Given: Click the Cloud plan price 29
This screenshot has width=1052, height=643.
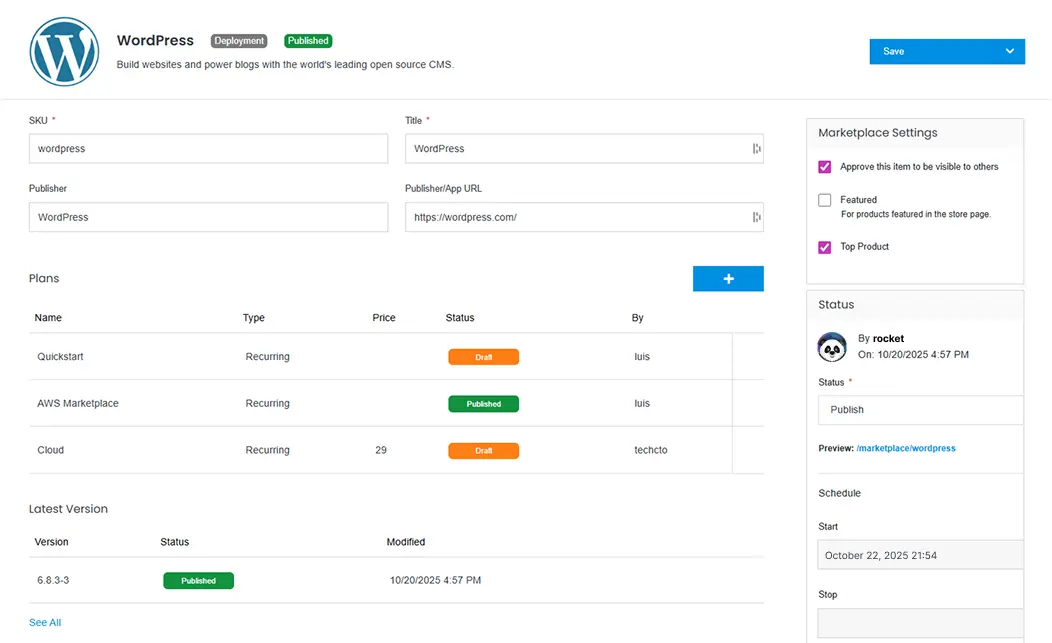Looking at the screenshot, I should pos(381,450).
